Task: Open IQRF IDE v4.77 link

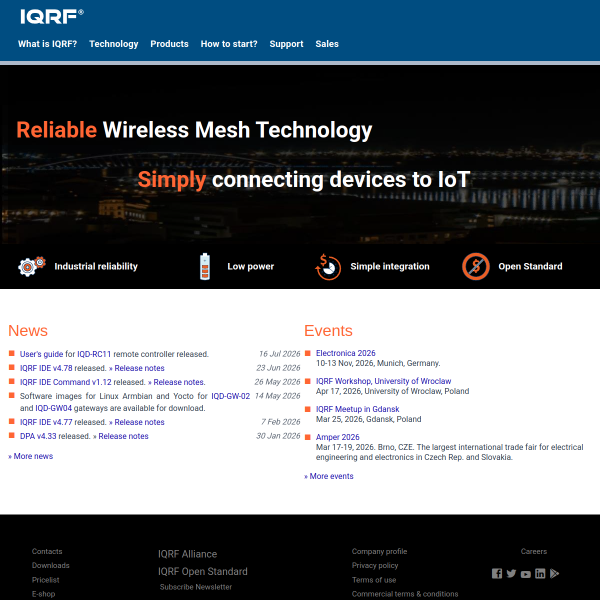Action: pos(46,422)
